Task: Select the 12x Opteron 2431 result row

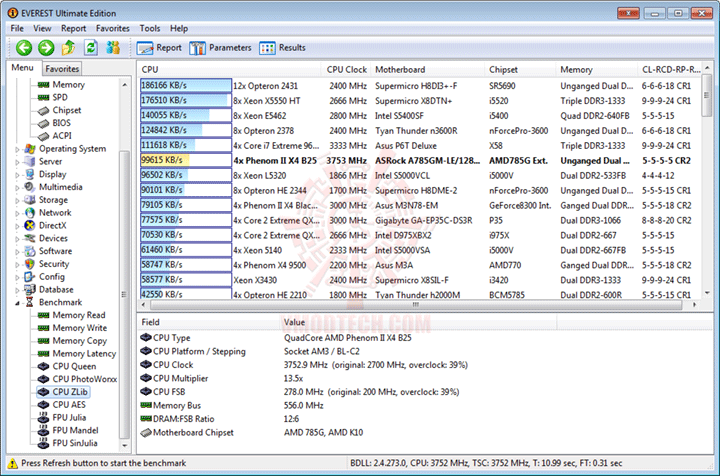Action: pyautogui.click(x=420, y=86)
